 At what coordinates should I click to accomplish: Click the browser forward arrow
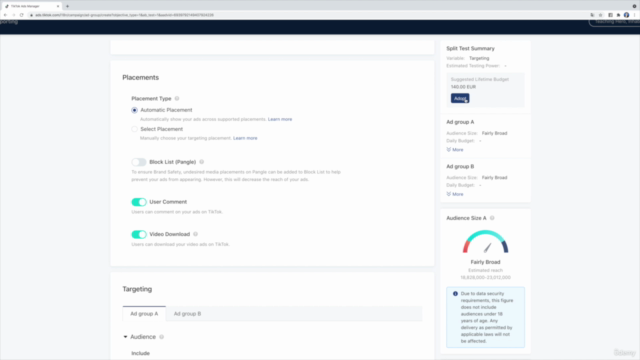click(13, 15)
